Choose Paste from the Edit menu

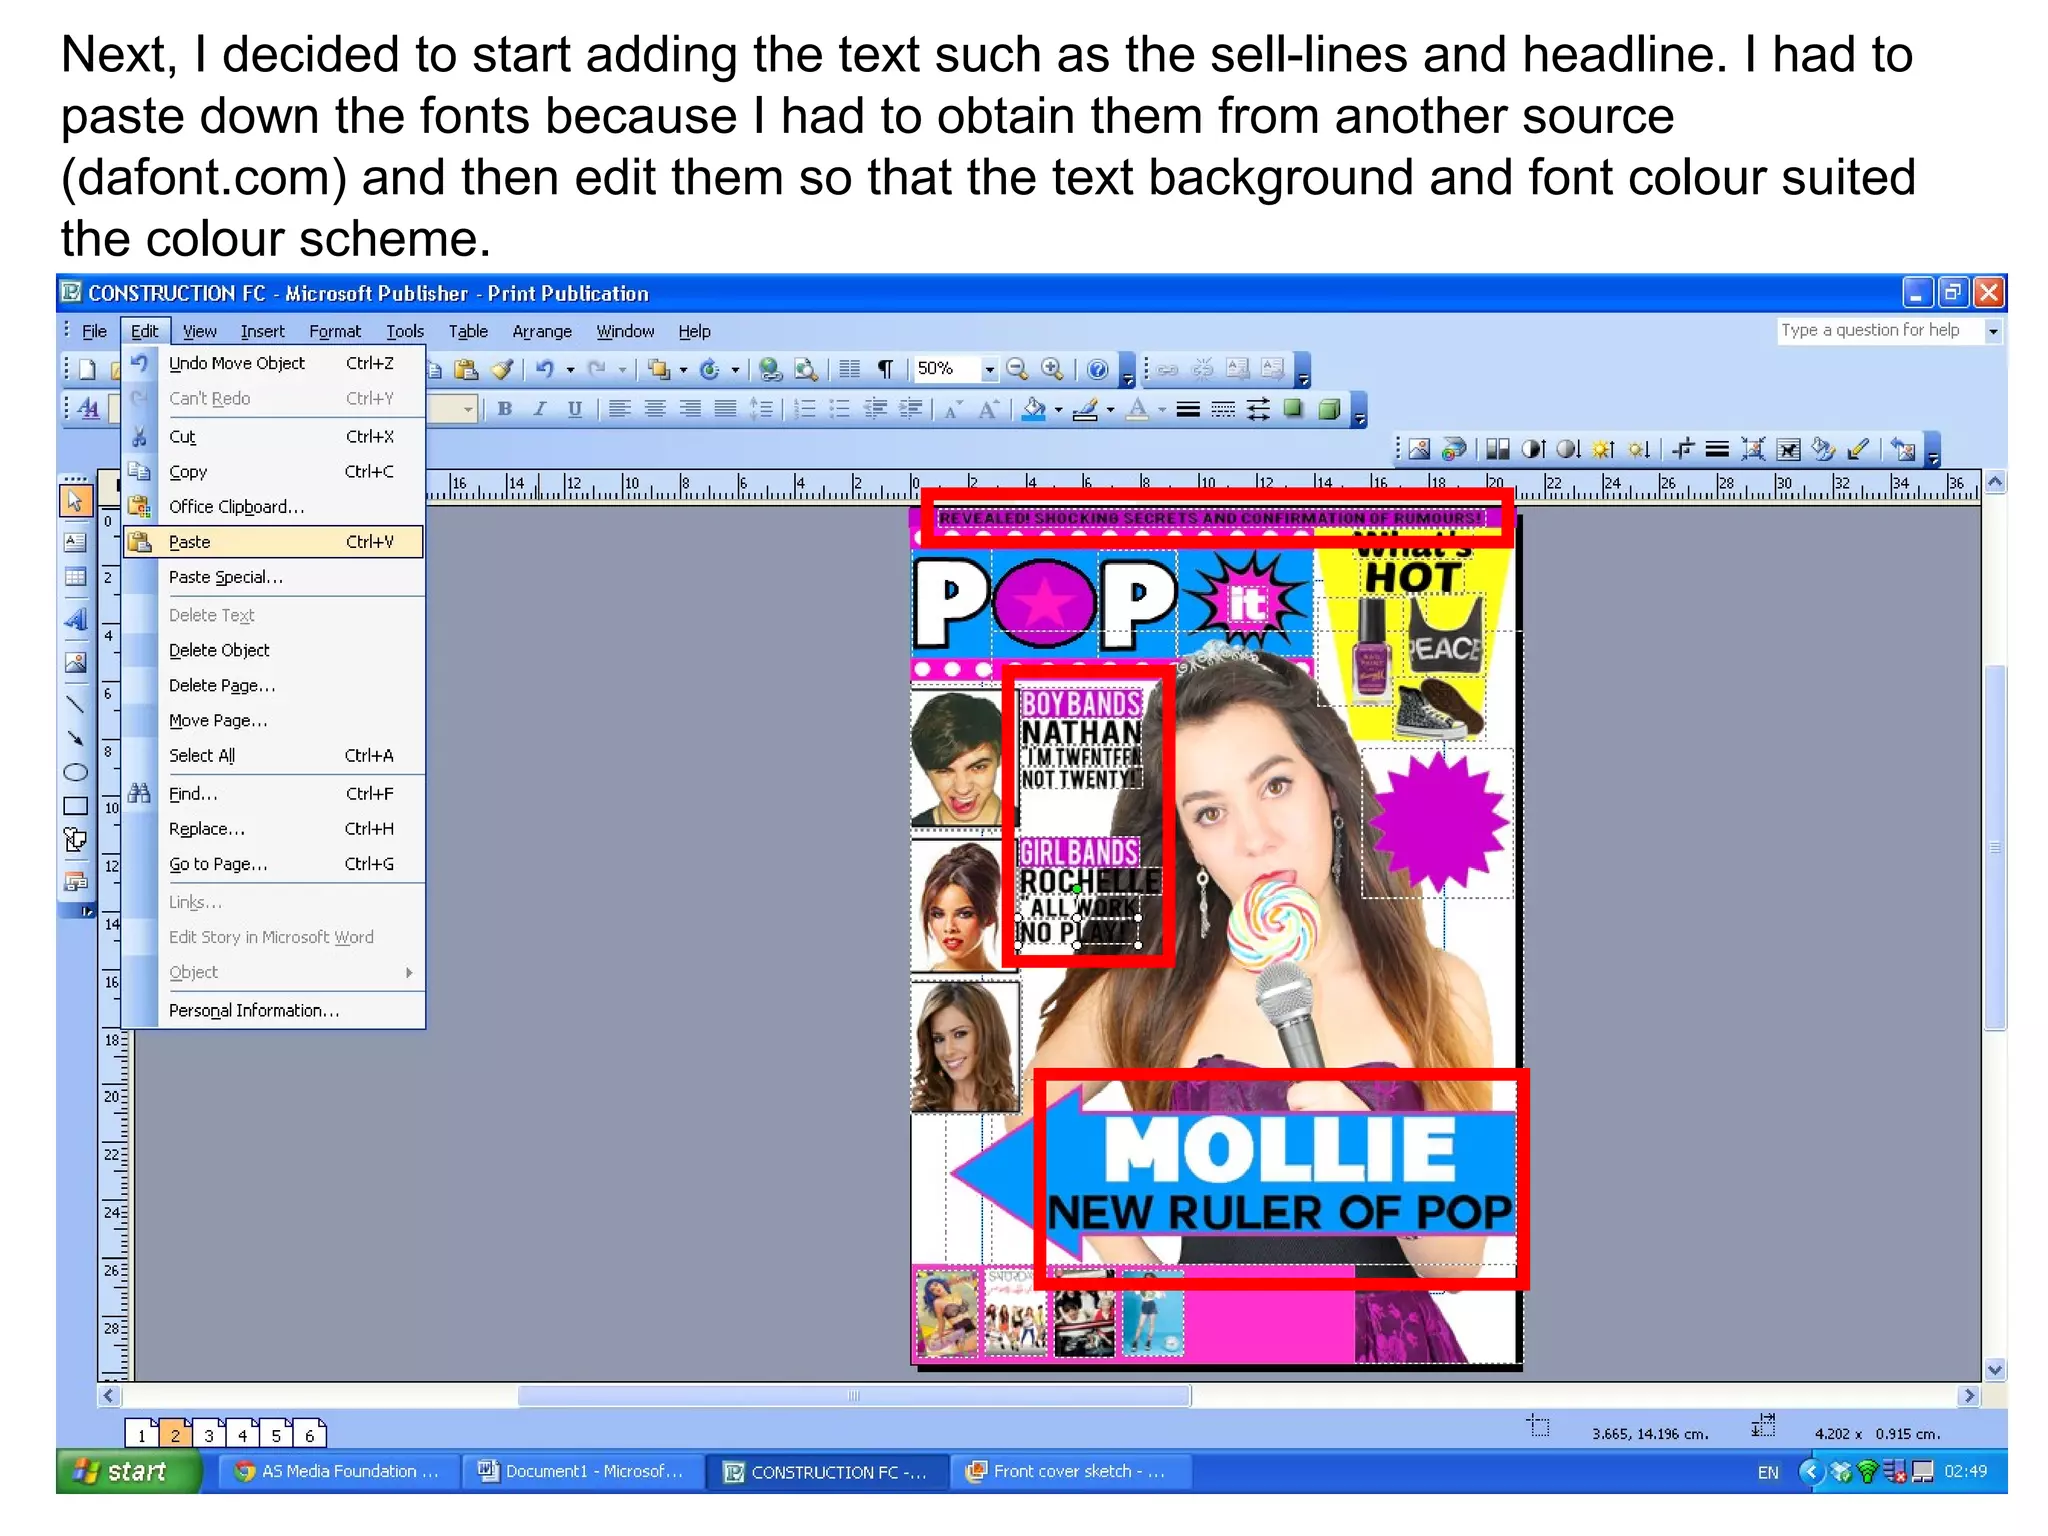274,542
